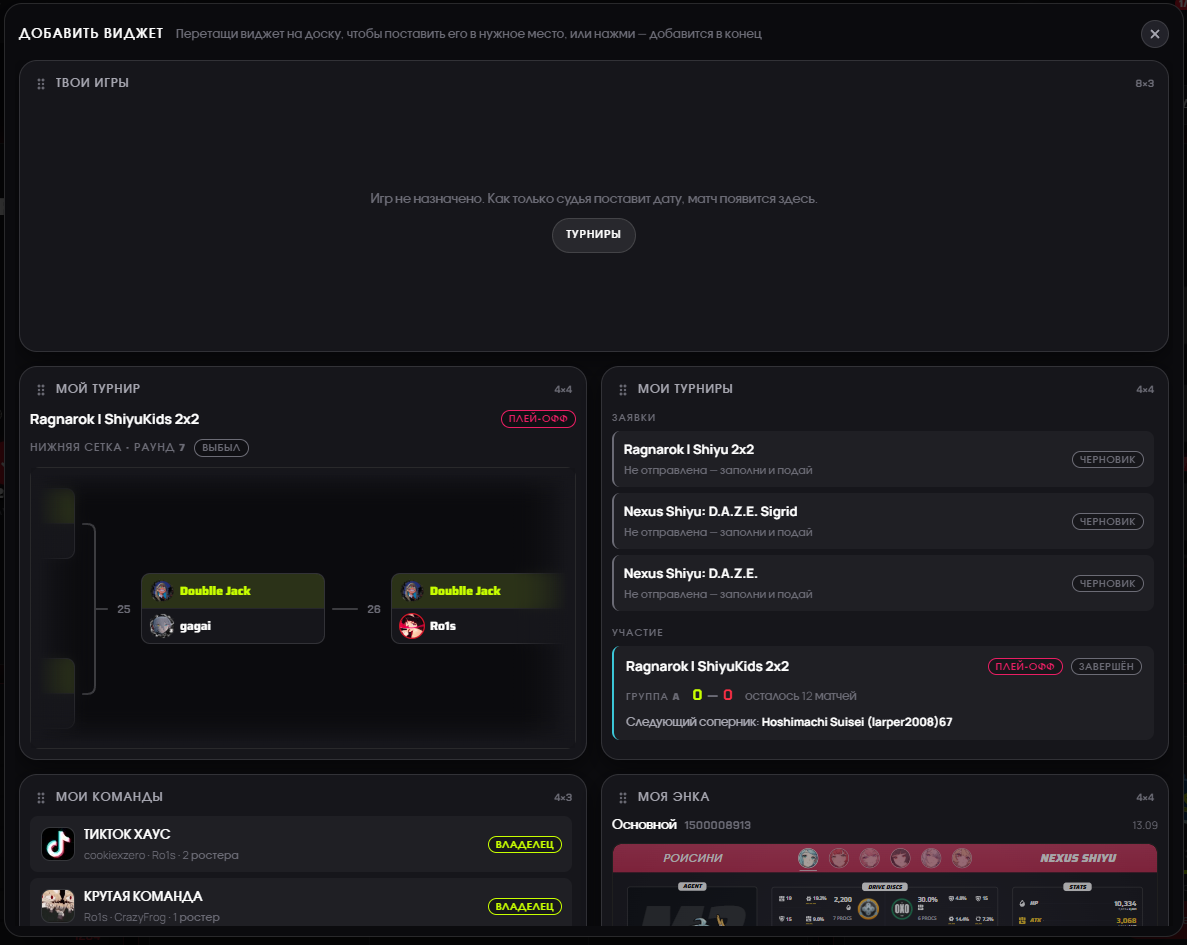Open the ТУРНИРЫ button
This screenshot has width=1187, height=945.
point(594,235)
